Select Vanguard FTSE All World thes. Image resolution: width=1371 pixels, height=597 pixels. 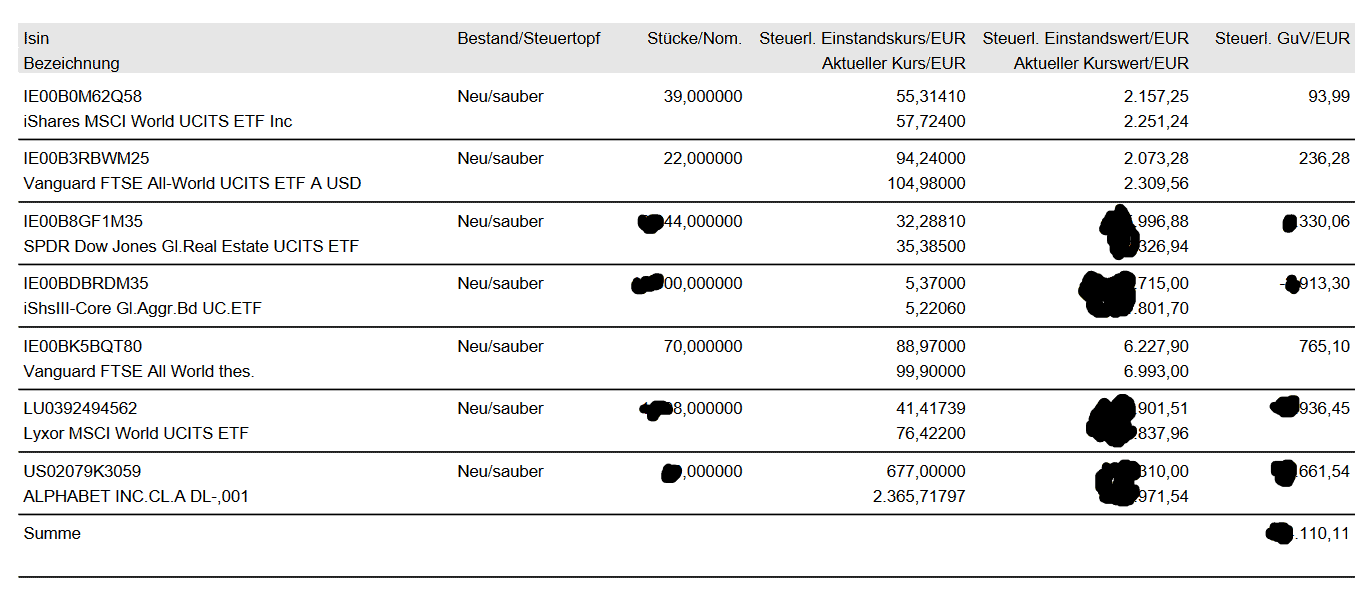click(x=139, y=371)
